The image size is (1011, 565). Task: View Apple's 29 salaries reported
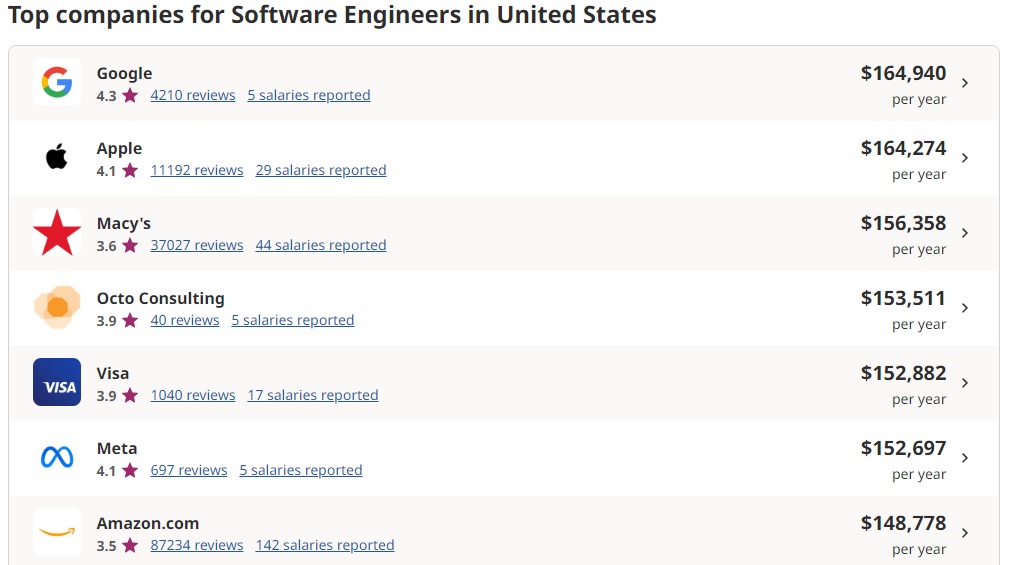click(321, 170)
